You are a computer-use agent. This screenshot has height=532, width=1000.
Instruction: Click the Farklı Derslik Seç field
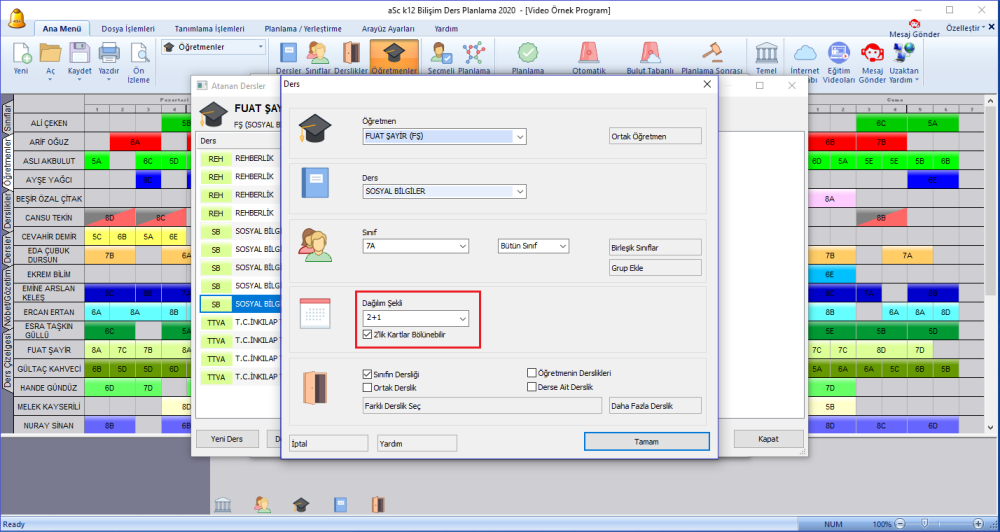[482, 406]
